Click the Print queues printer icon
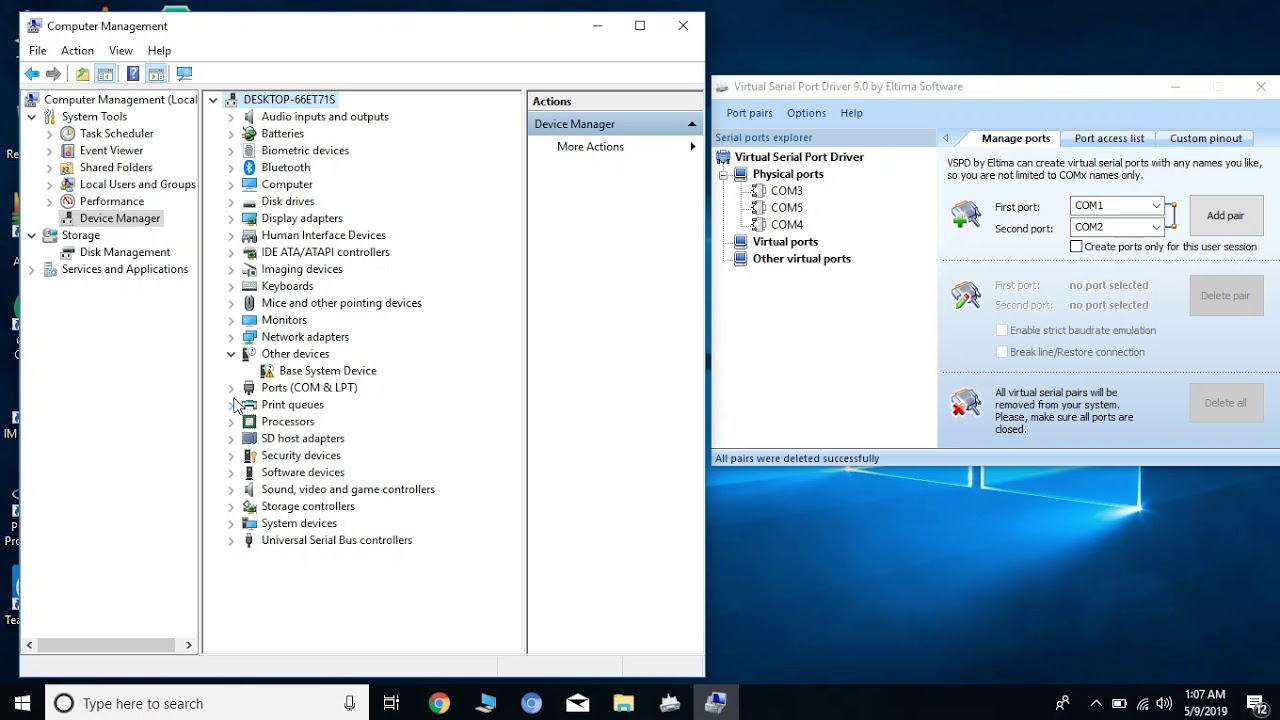This screenshot has width=1280, height=720. tap(249, 404)
